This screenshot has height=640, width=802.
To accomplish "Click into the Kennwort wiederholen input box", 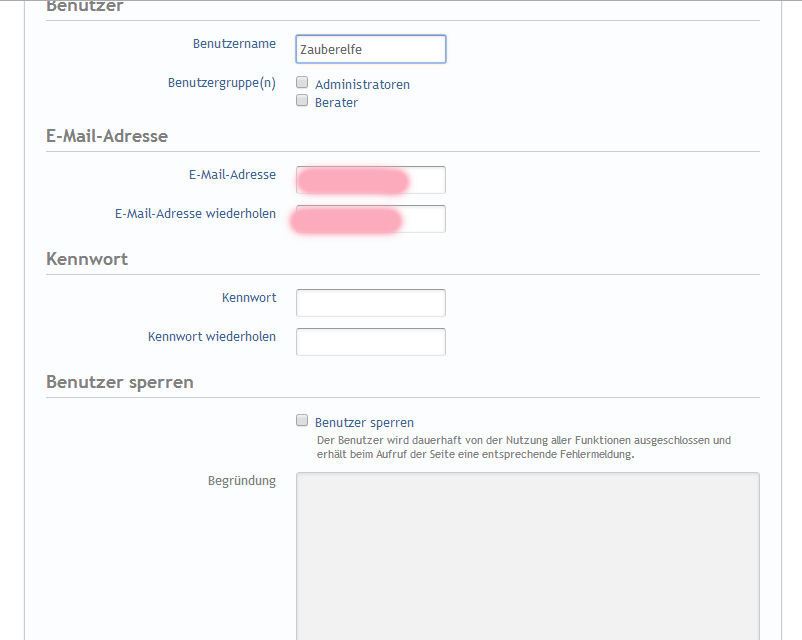I will click(370, 342).
